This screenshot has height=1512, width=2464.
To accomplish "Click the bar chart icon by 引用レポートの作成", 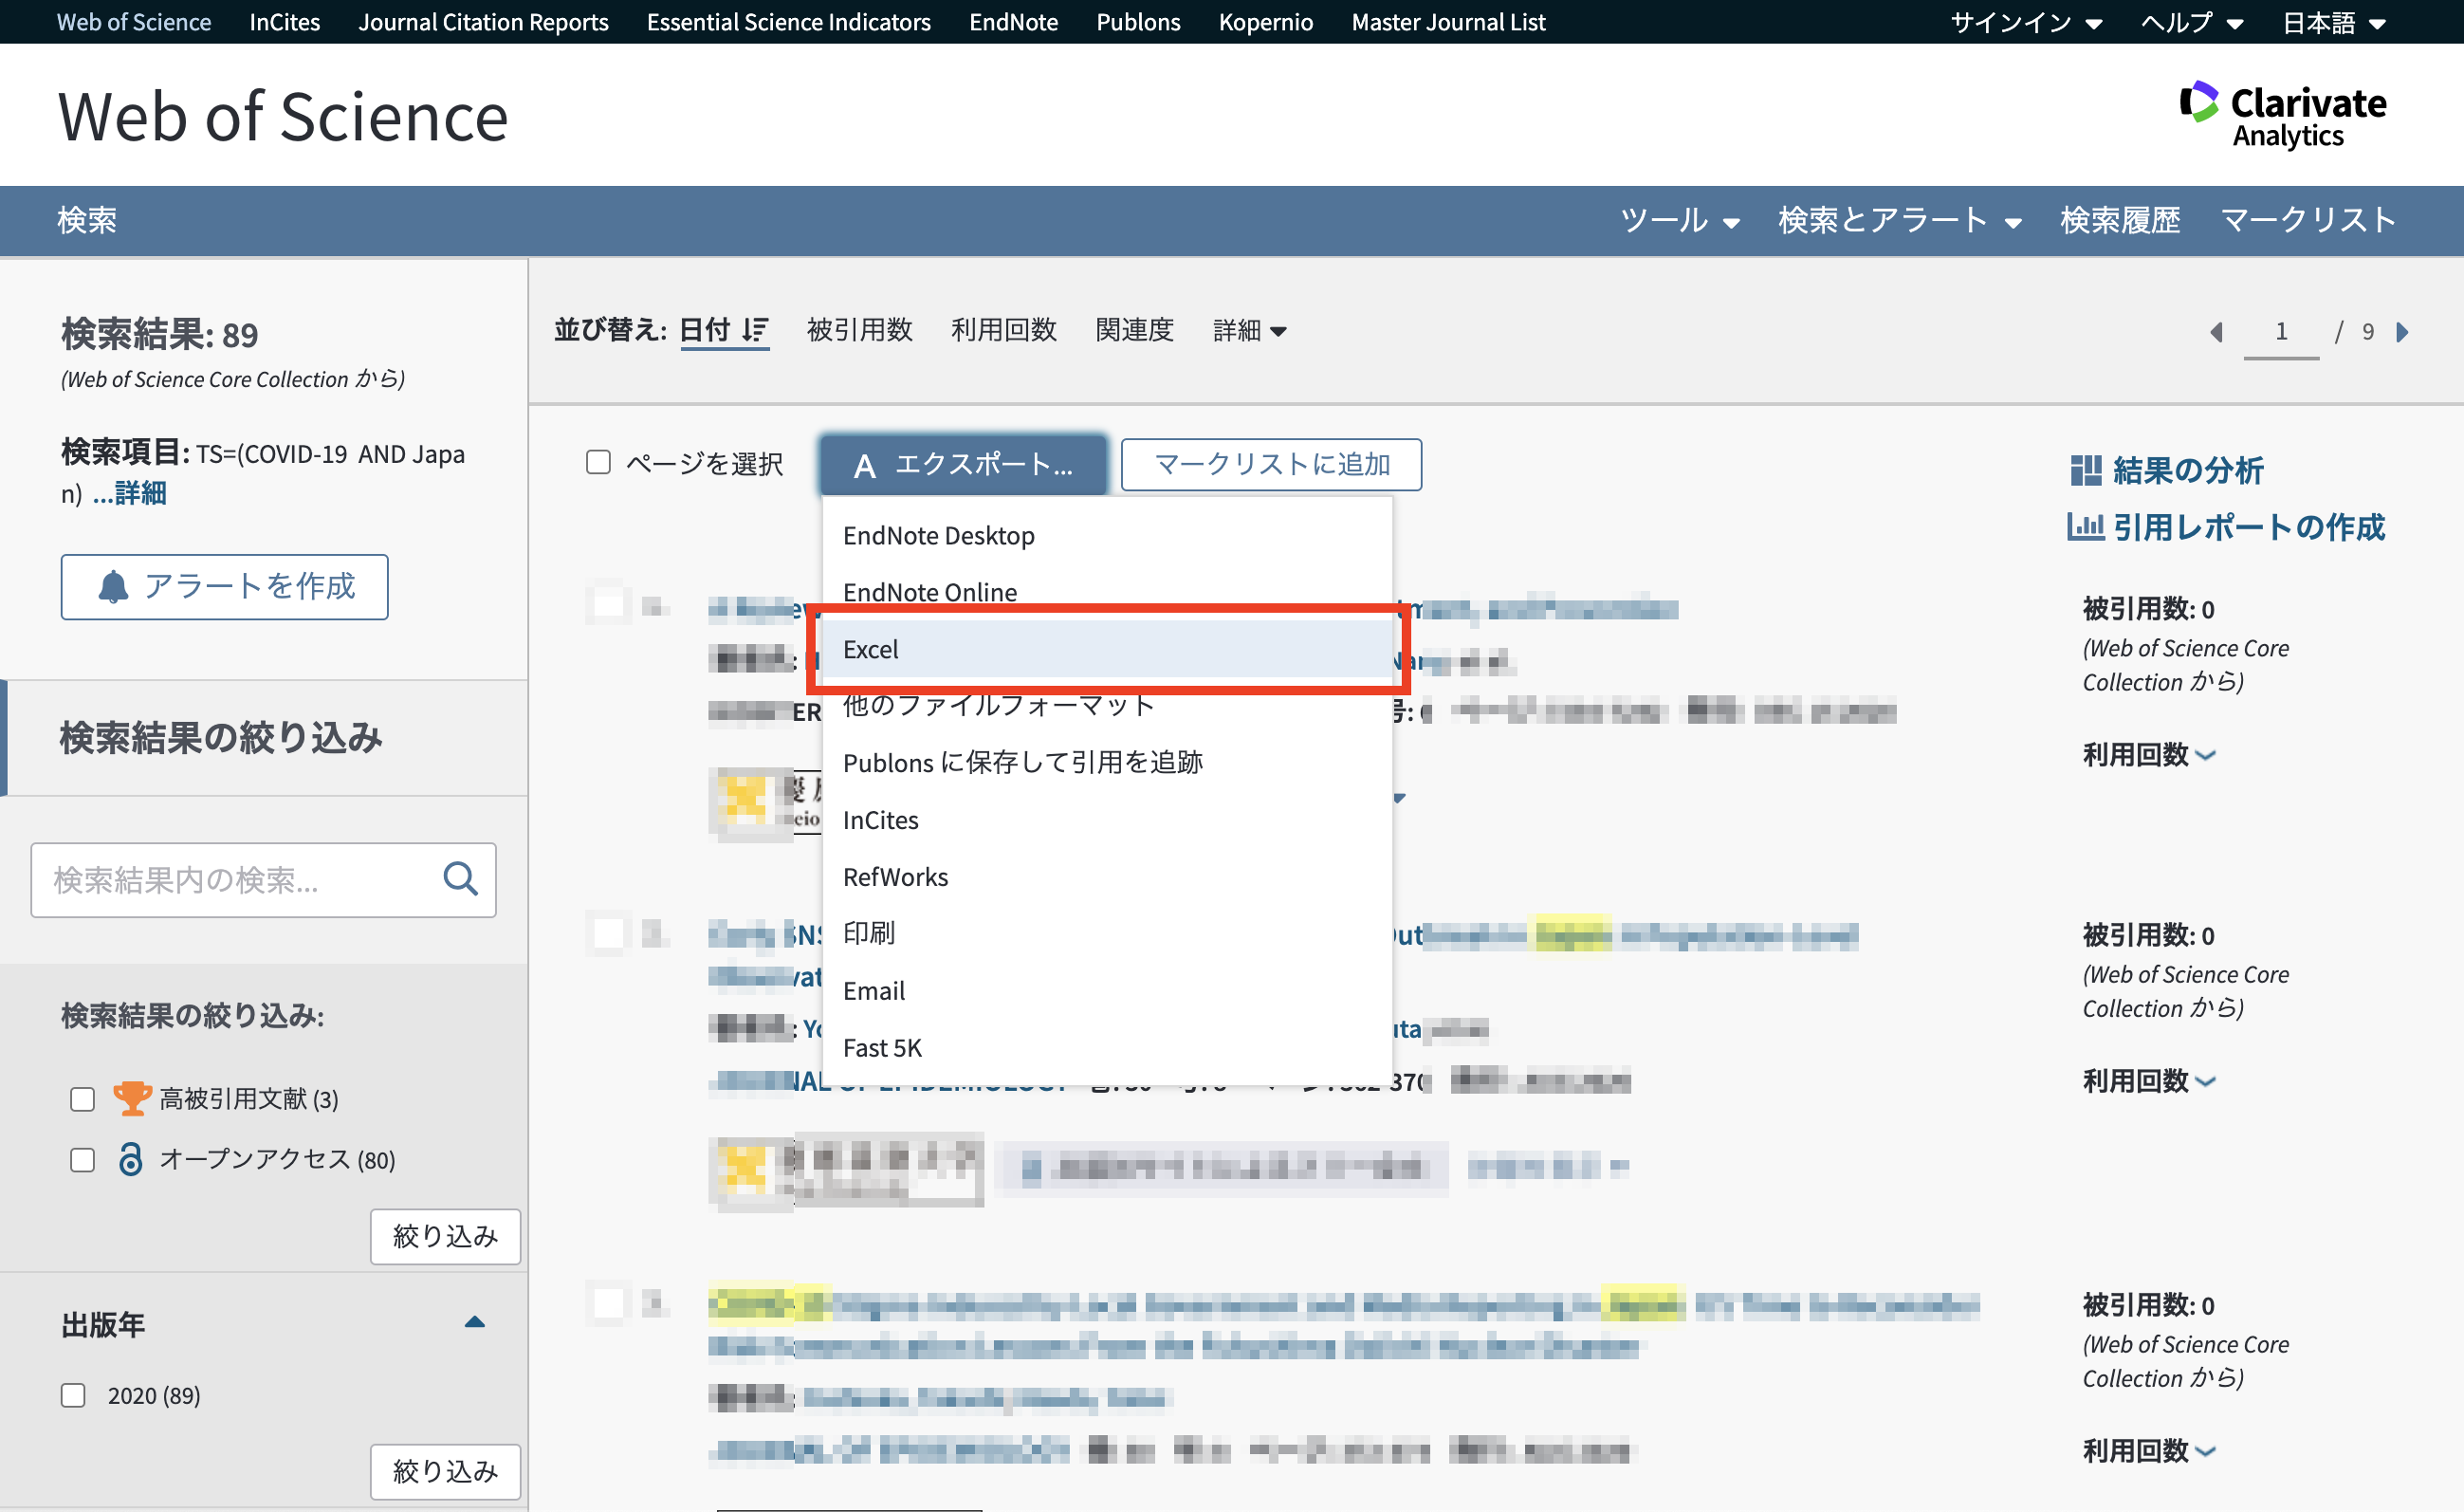I will pos(2085,526).
